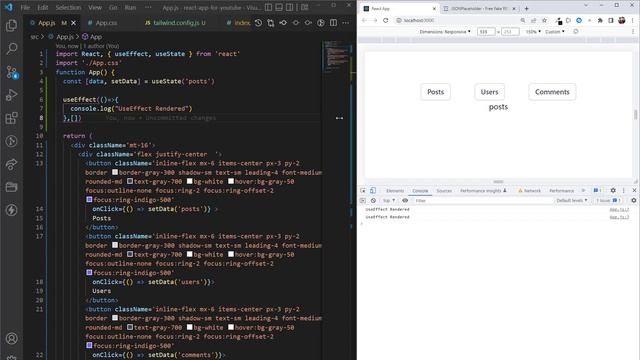
Task: Click the text-gray-700 color swatch on line 17
Action: [x=130, y=254]
